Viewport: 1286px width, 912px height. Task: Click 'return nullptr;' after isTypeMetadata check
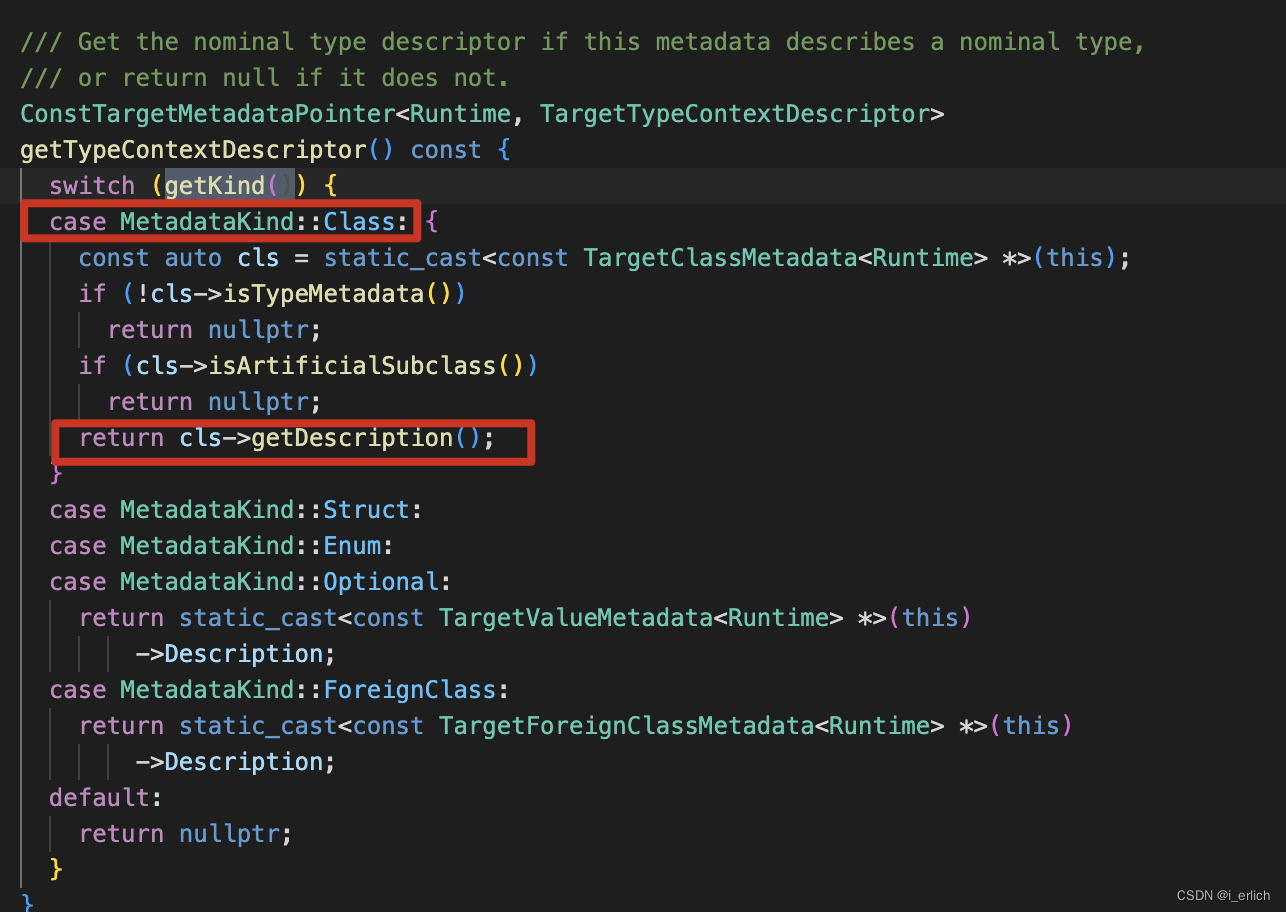click(x=215, y=330)
